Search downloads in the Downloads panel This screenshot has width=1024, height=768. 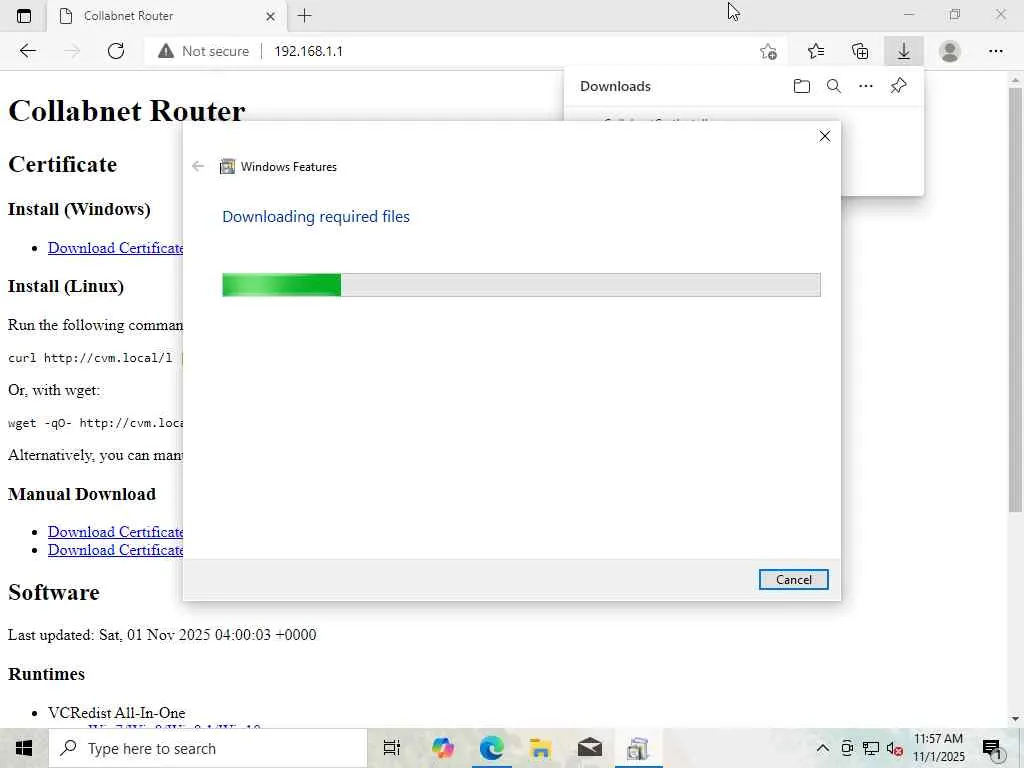coord(834,86)
